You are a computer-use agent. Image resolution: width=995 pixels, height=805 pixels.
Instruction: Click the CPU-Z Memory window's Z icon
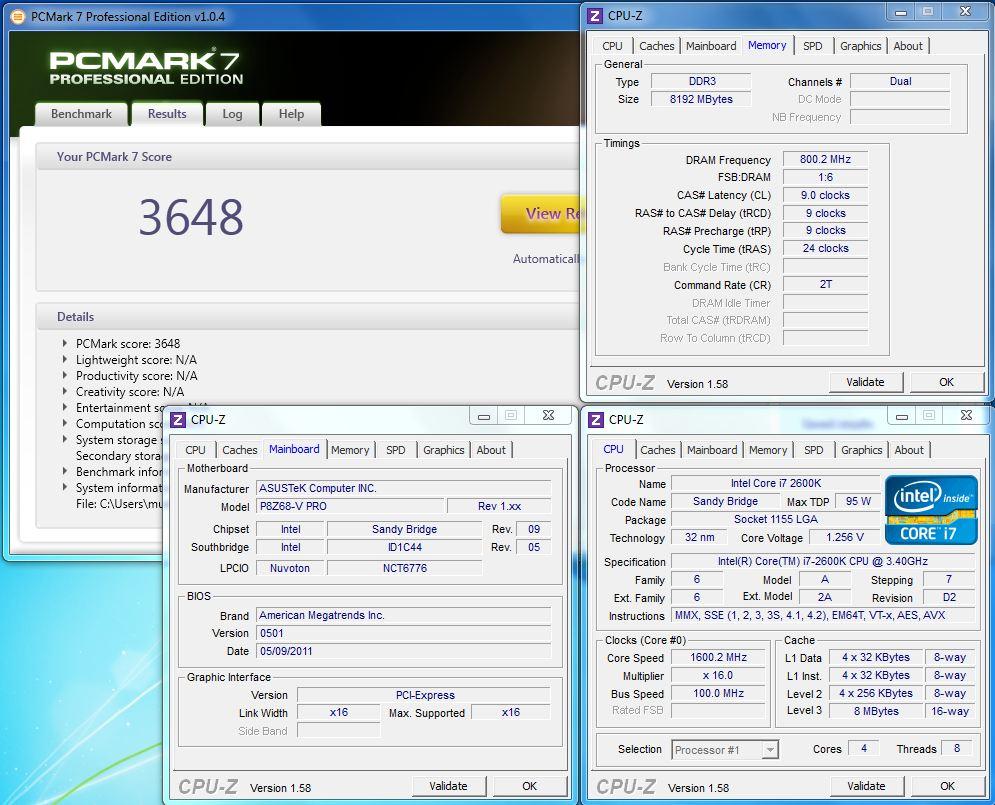coord(595,16)
